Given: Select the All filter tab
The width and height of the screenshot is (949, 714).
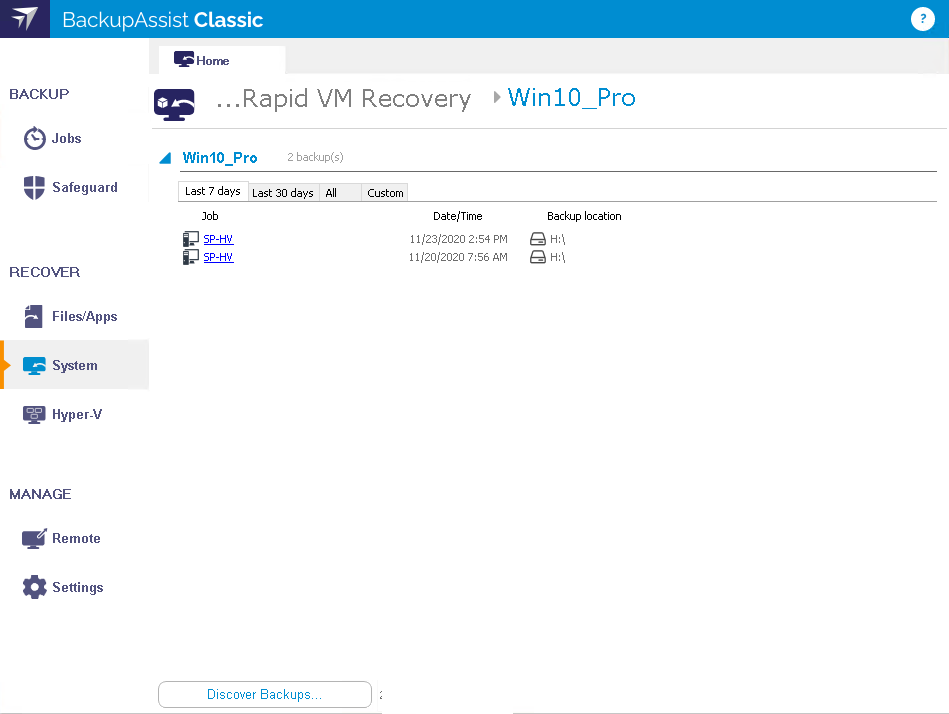Looking at the screenshot, I should [341, 192].
